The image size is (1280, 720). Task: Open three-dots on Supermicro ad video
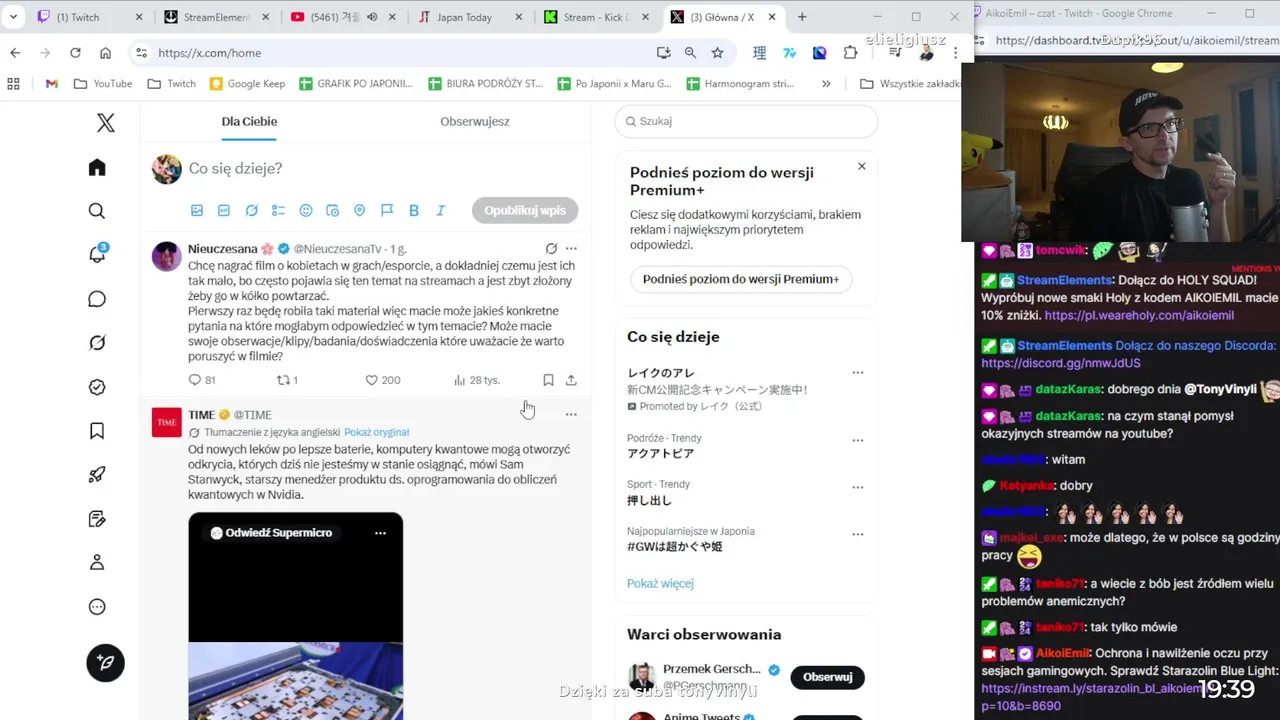point(380,533)
